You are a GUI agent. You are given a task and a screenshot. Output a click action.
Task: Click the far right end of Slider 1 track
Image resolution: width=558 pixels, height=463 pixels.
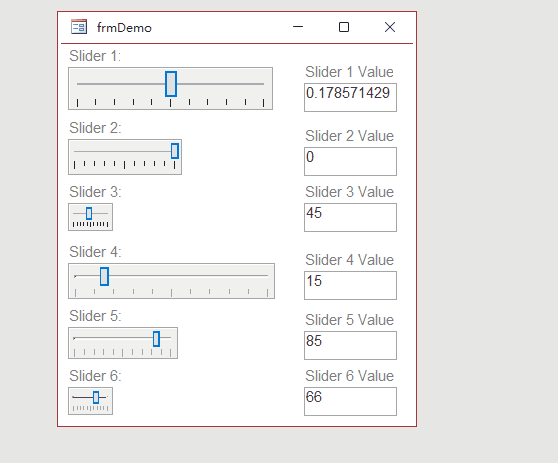263,84
